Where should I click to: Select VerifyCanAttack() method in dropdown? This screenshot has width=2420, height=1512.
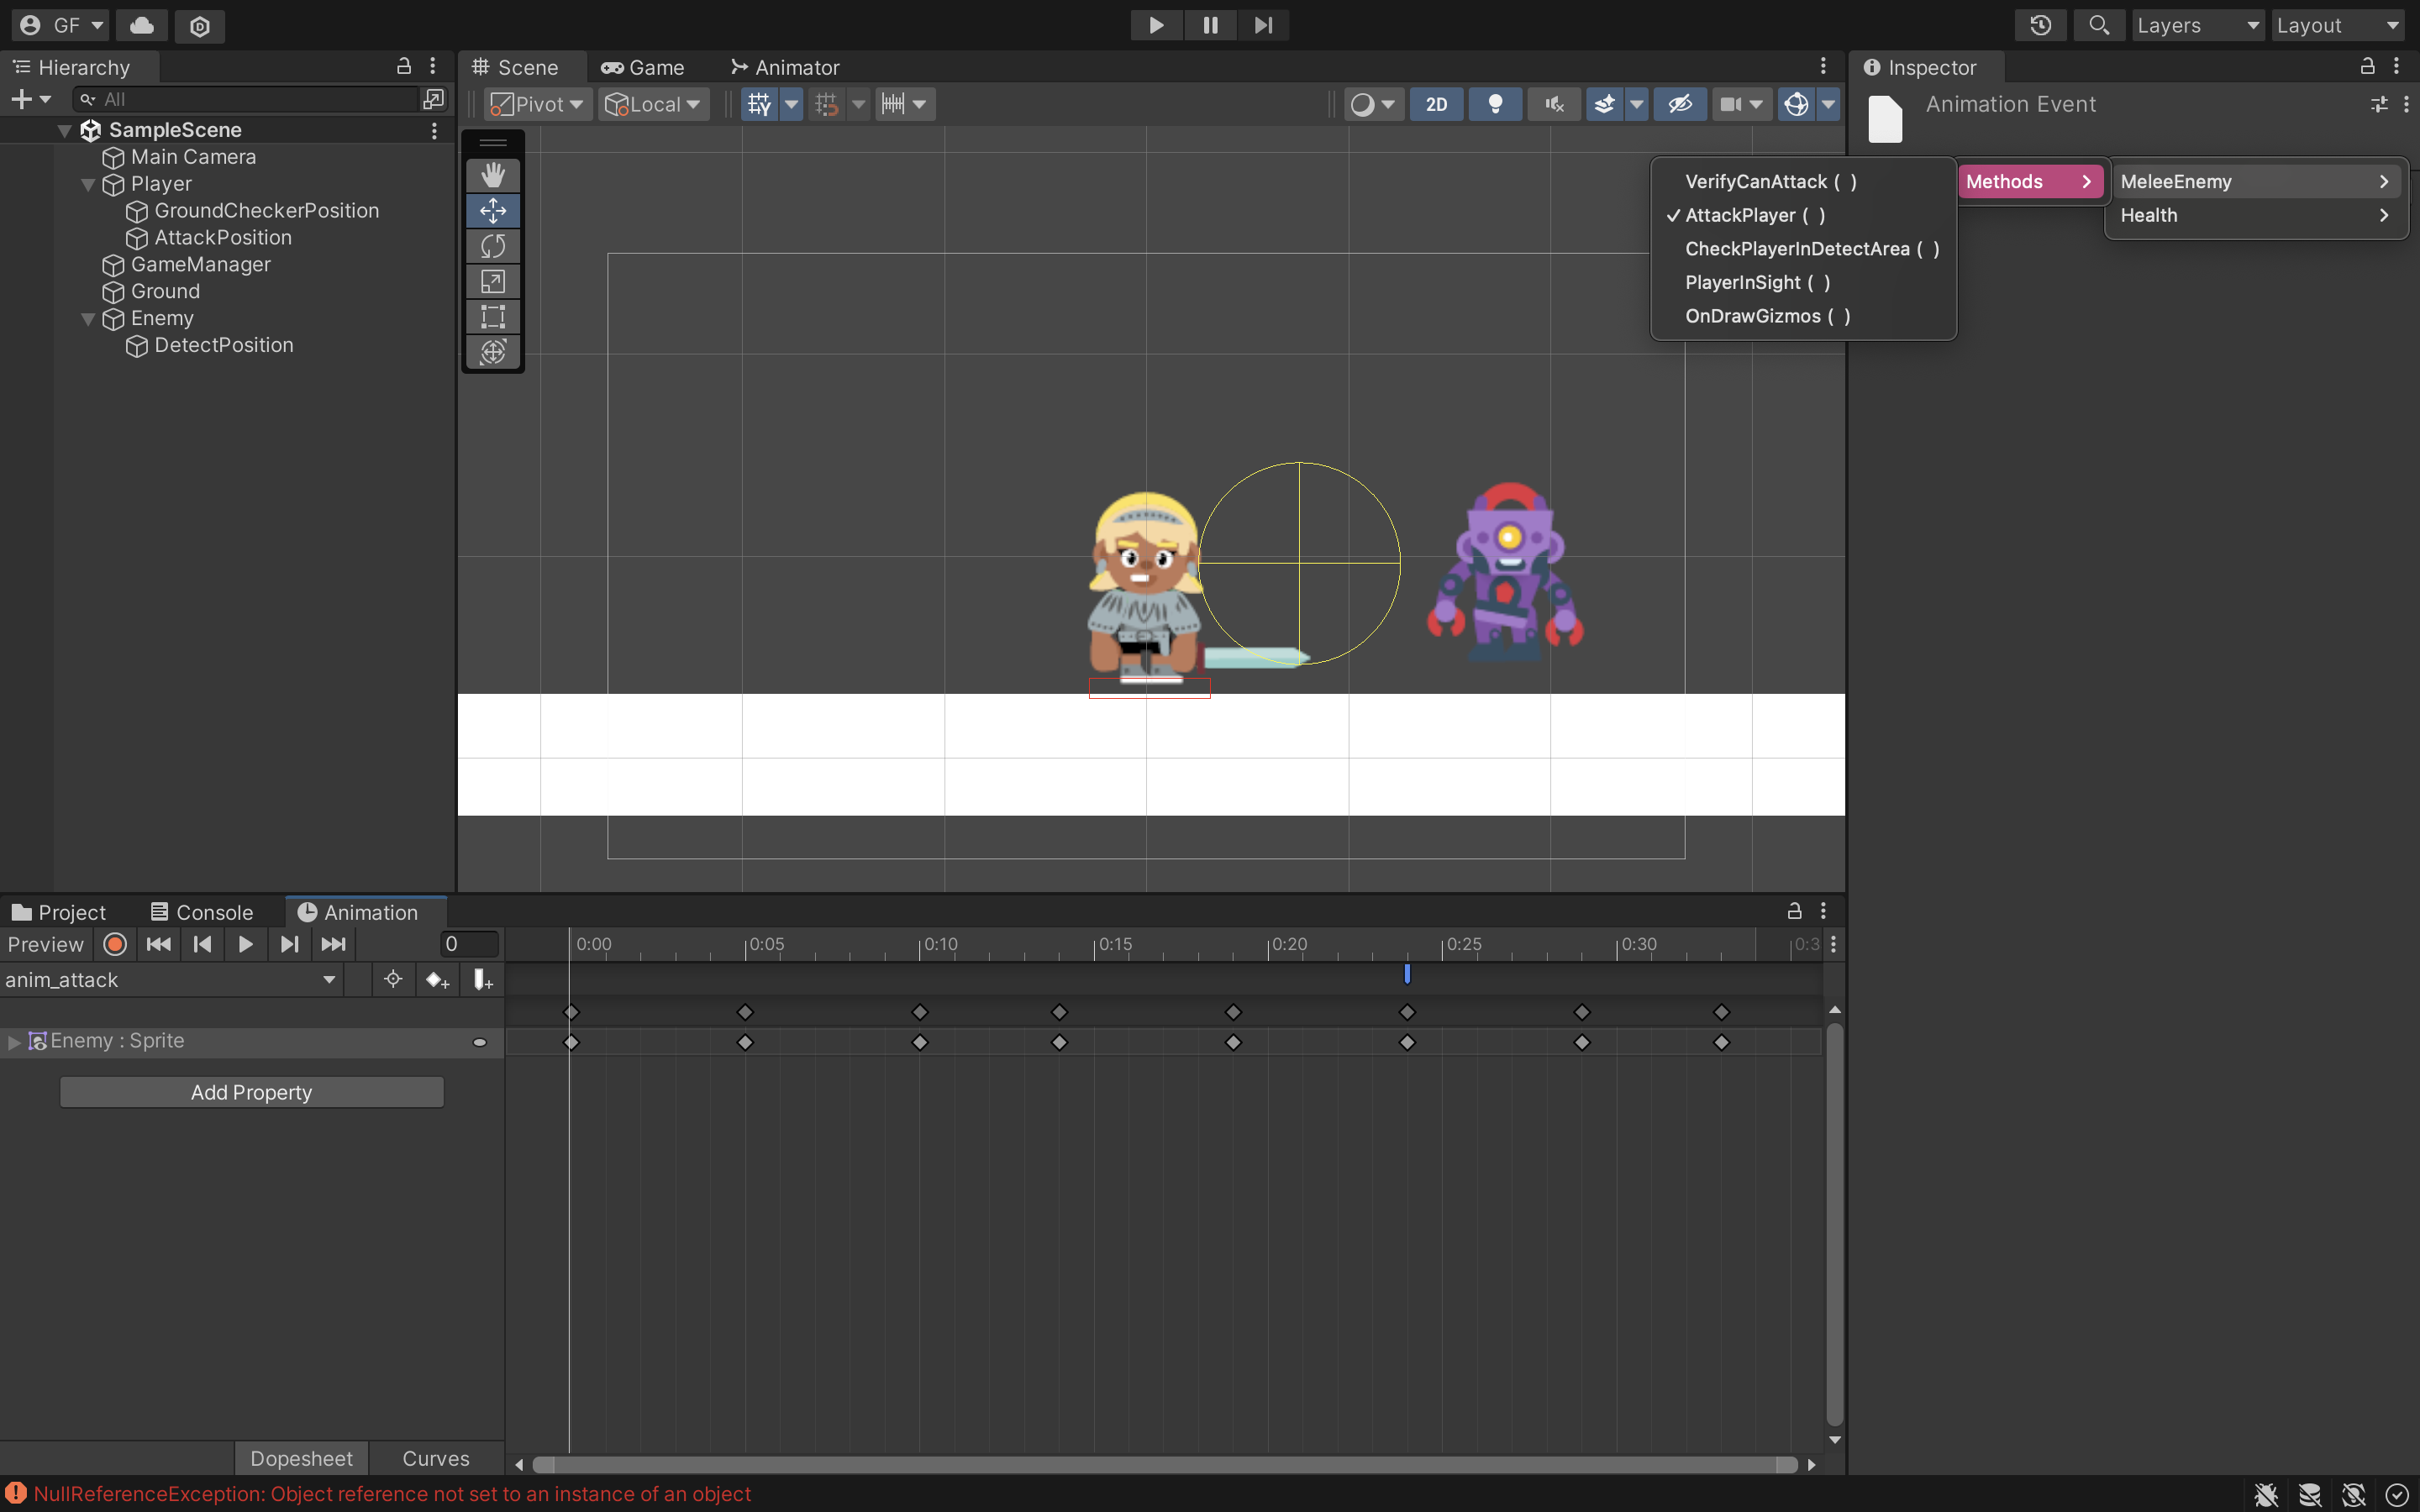pyautogui.click(x=1770, y=181)
